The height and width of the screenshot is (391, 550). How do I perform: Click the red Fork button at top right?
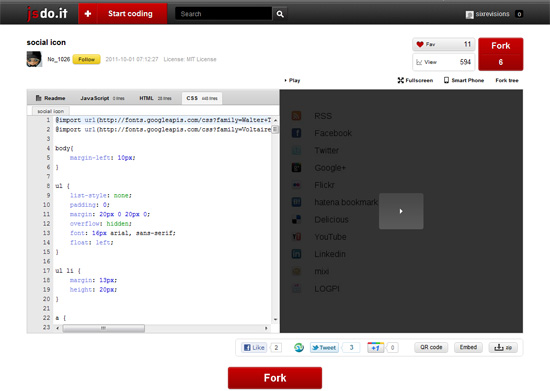point(501,54)
